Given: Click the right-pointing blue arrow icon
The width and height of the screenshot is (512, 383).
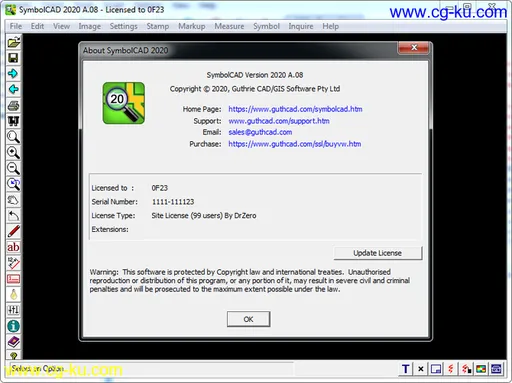Looking at the screenshot, I should click(13, 73).
